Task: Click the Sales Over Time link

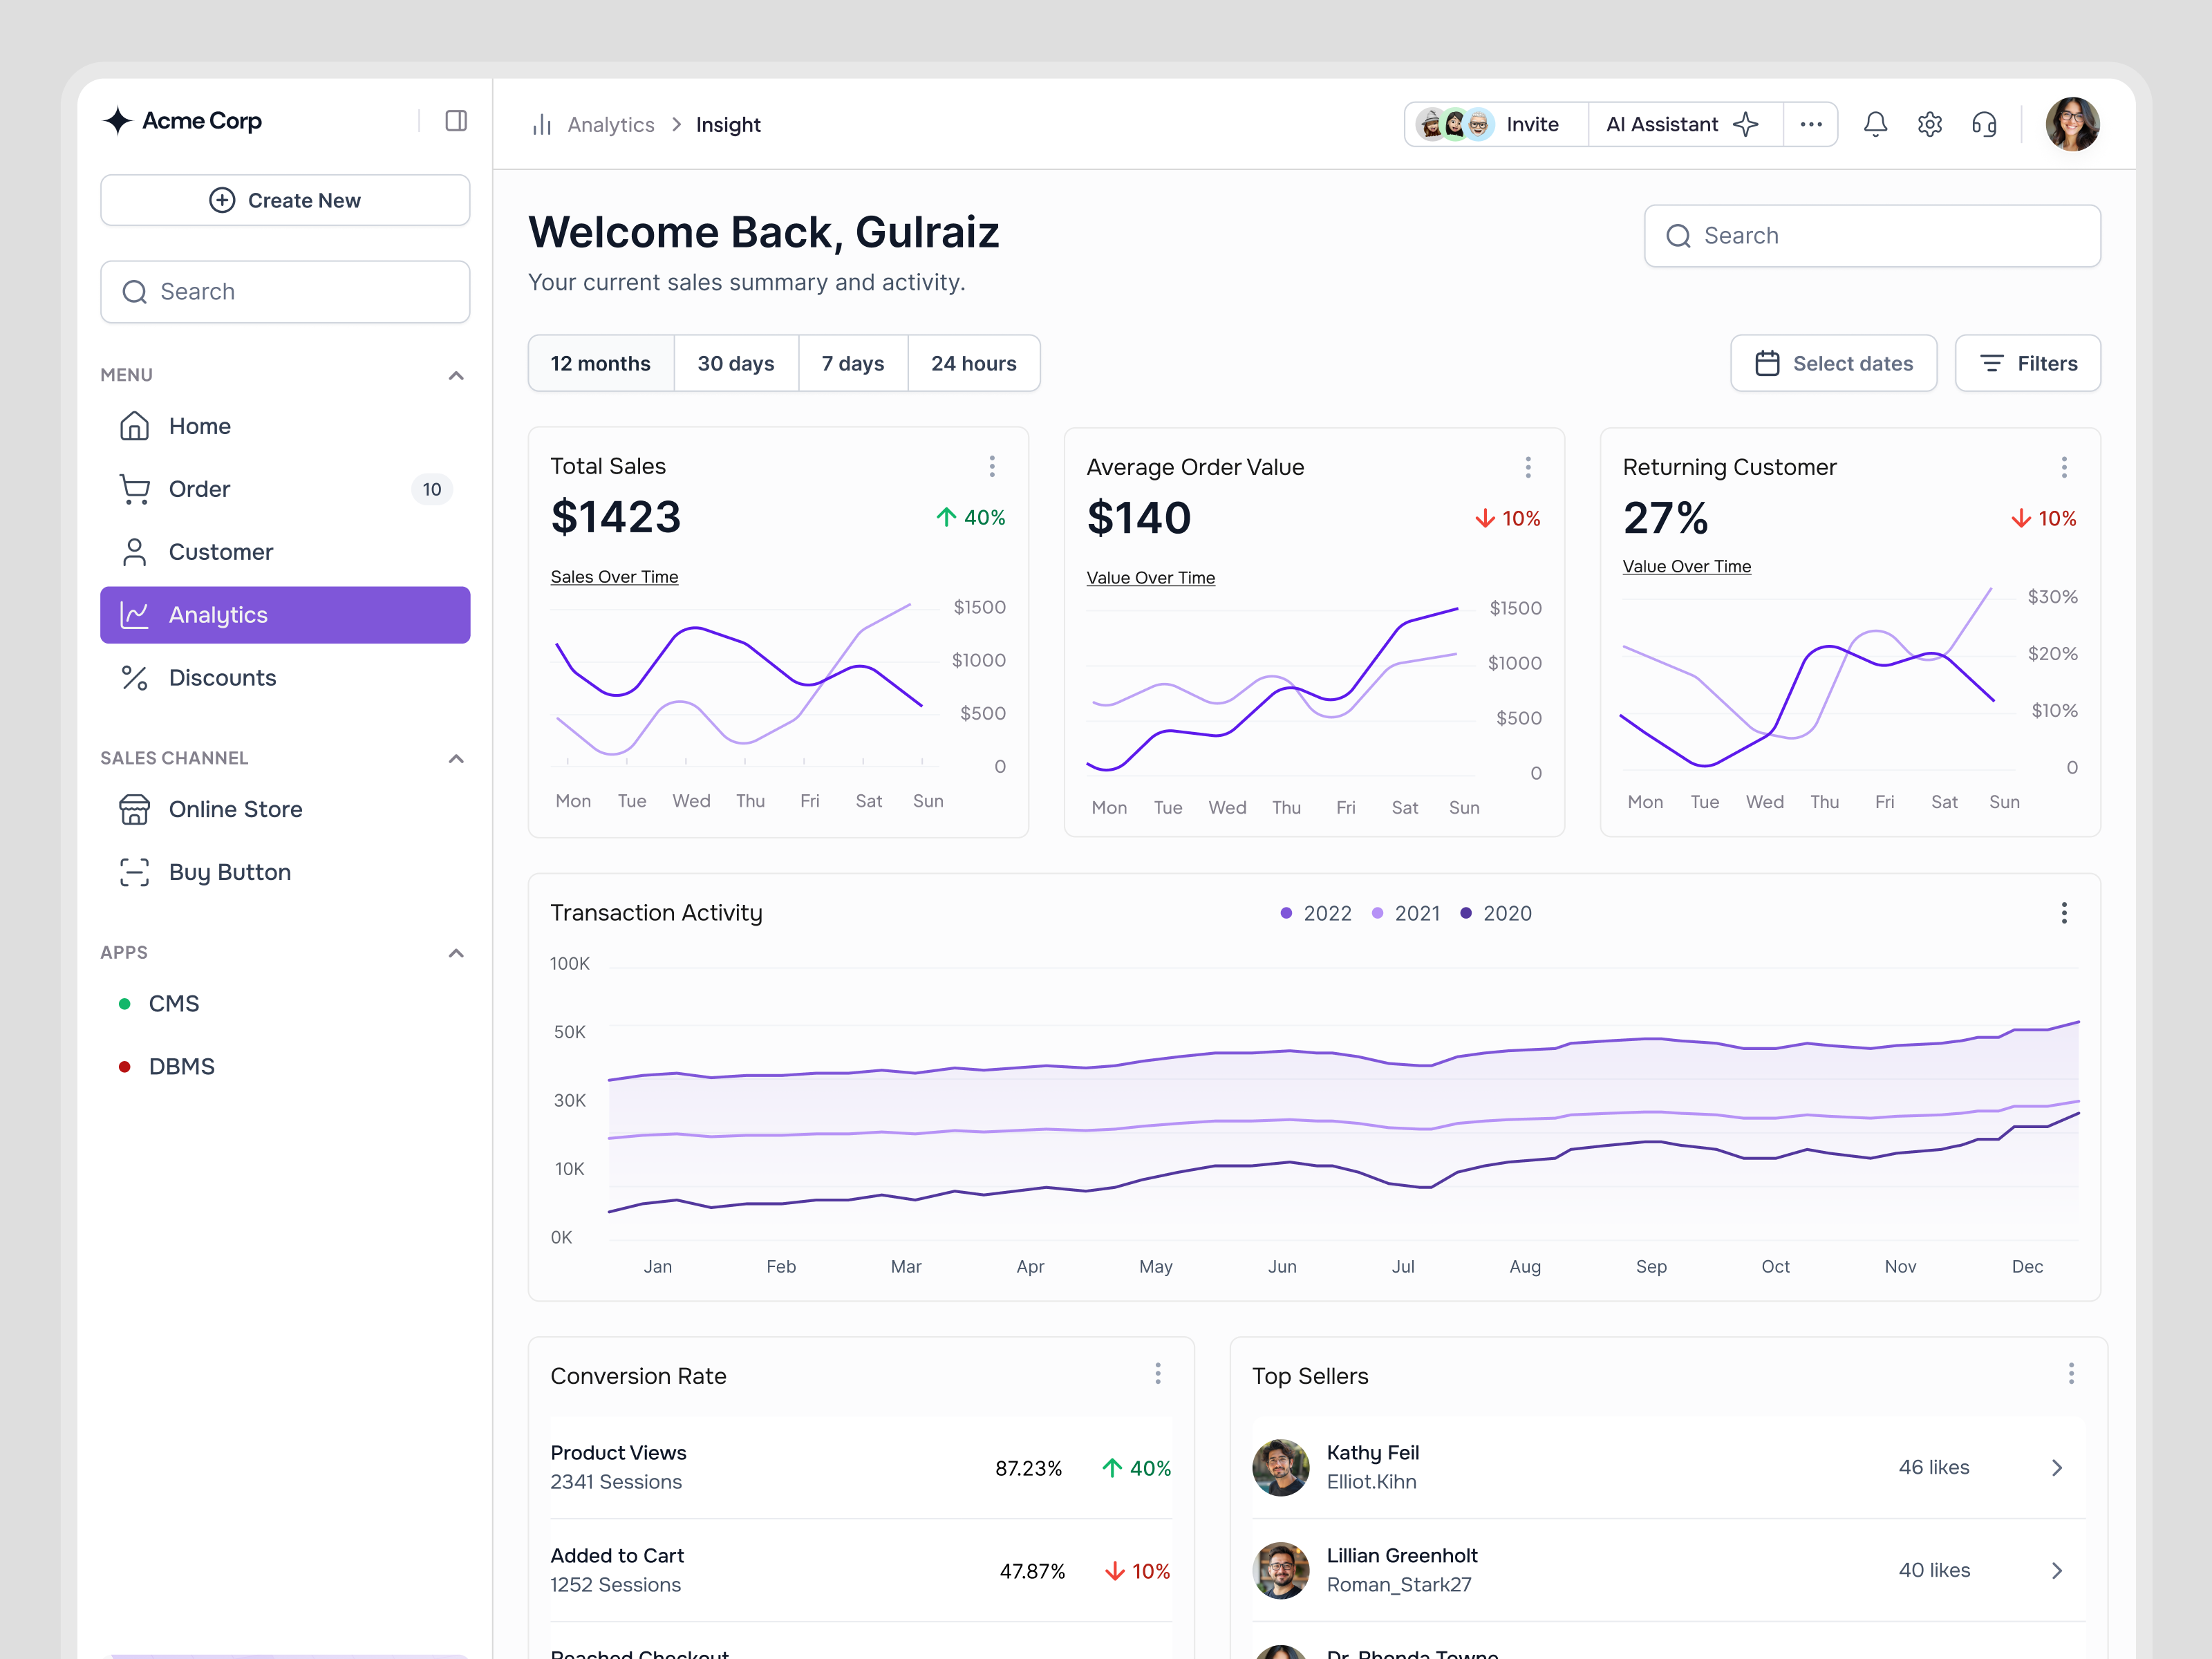Action: (614, 576)
